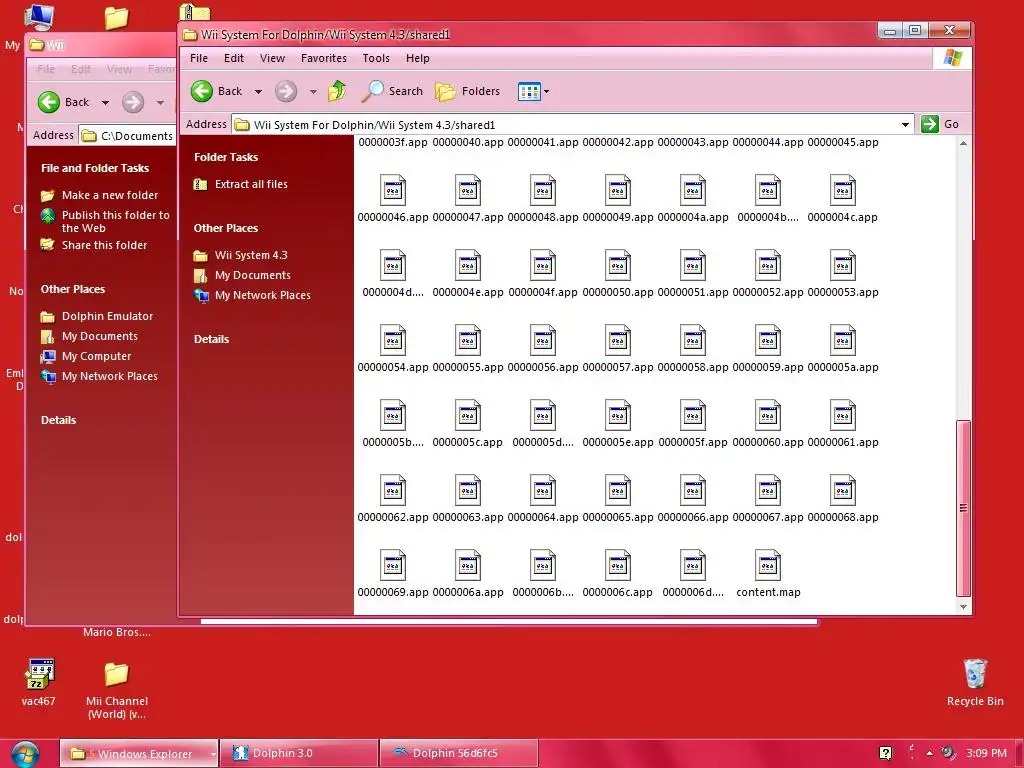Click the Forward arrow in shared1 window

coord(285,91)
